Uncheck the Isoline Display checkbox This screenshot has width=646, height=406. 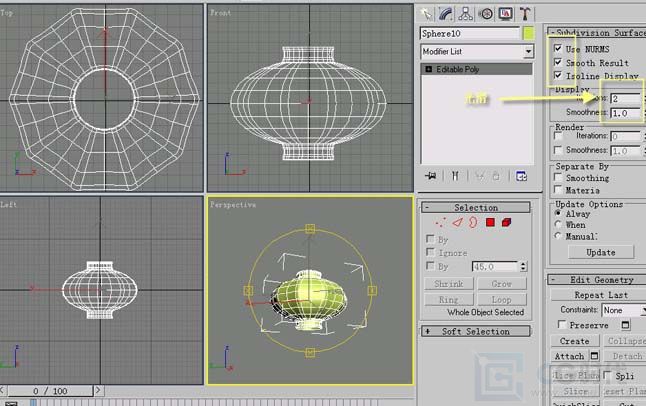(558, 75)
